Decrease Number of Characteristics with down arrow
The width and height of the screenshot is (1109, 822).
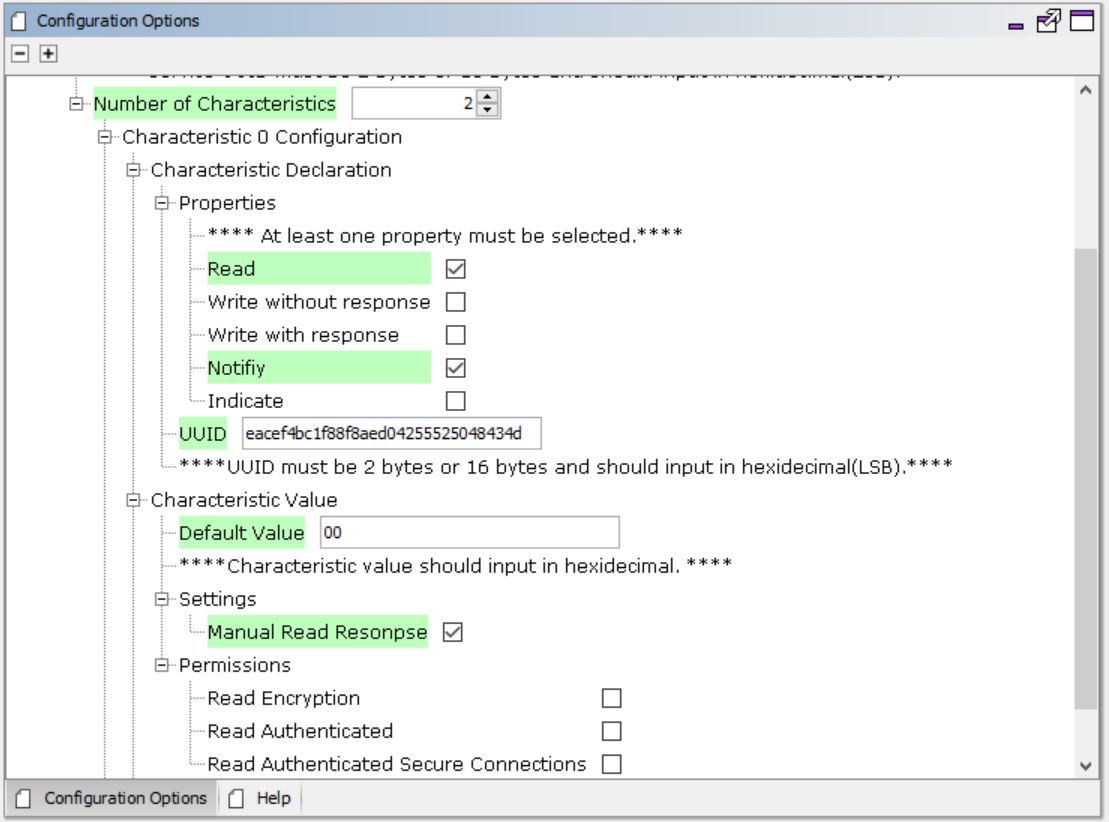pyautogui.click(x=488, y=109)
